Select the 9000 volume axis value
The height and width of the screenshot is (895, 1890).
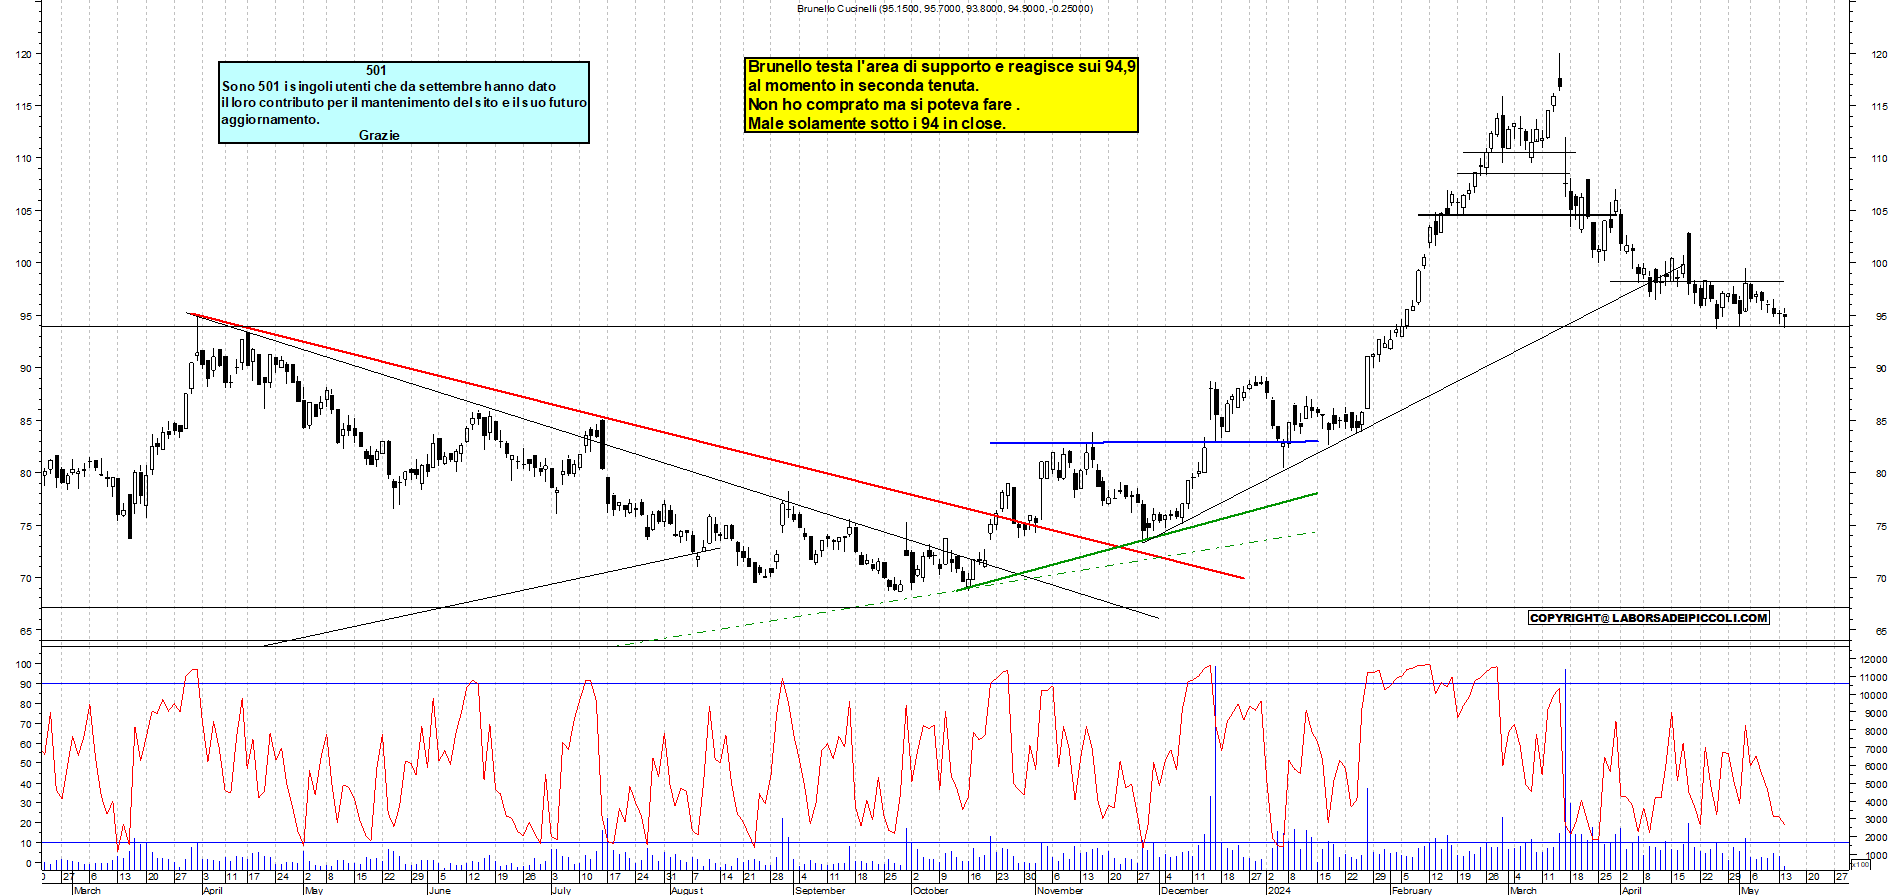[1875, 713]
